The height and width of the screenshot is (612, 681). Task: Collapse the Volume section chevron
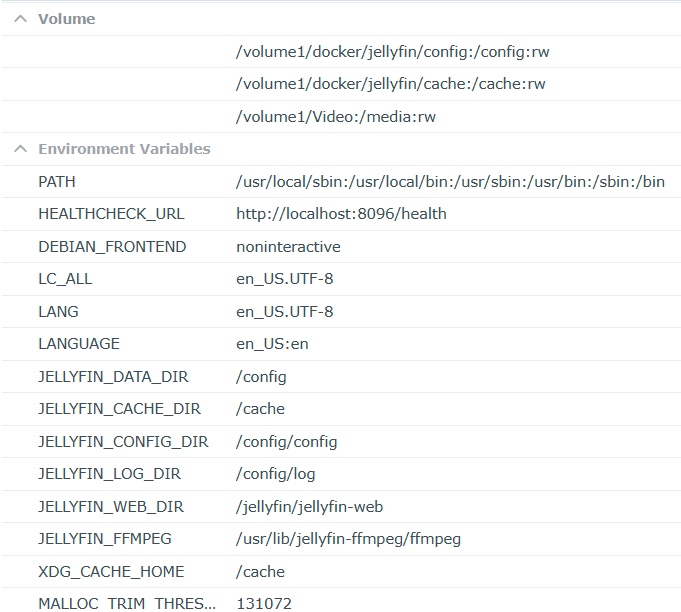tap(20, 19)
